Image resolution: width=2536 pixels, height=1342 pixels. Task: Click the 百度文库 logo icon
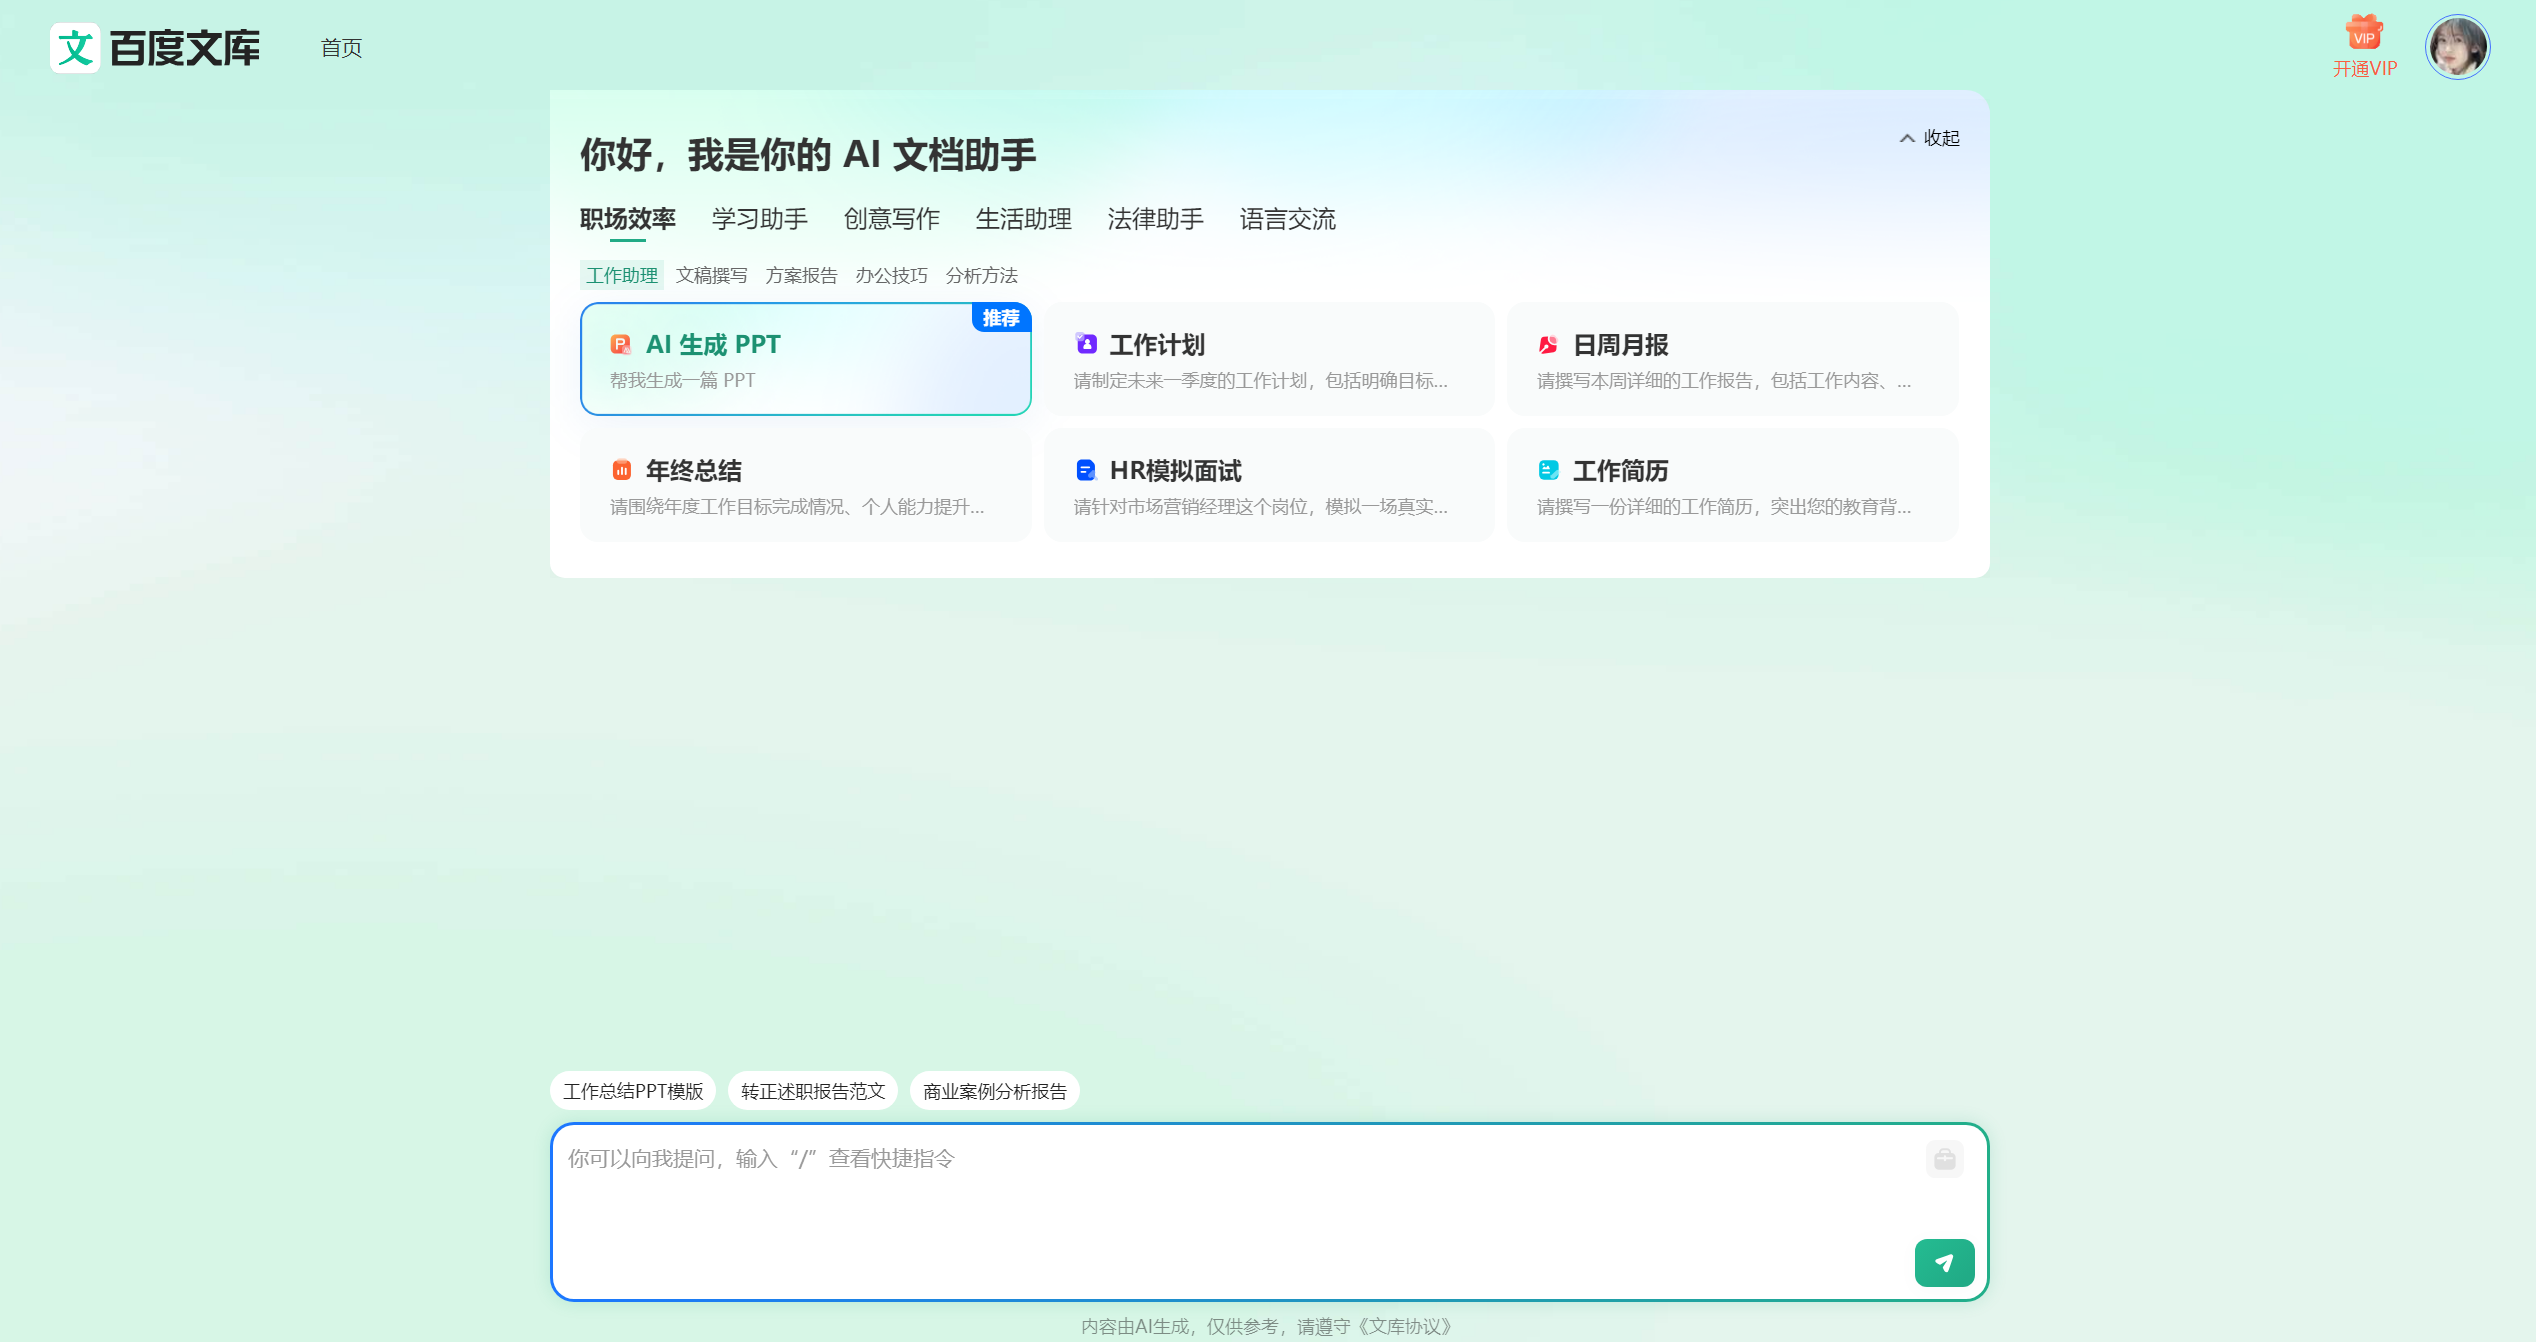[x=77, y=47]
